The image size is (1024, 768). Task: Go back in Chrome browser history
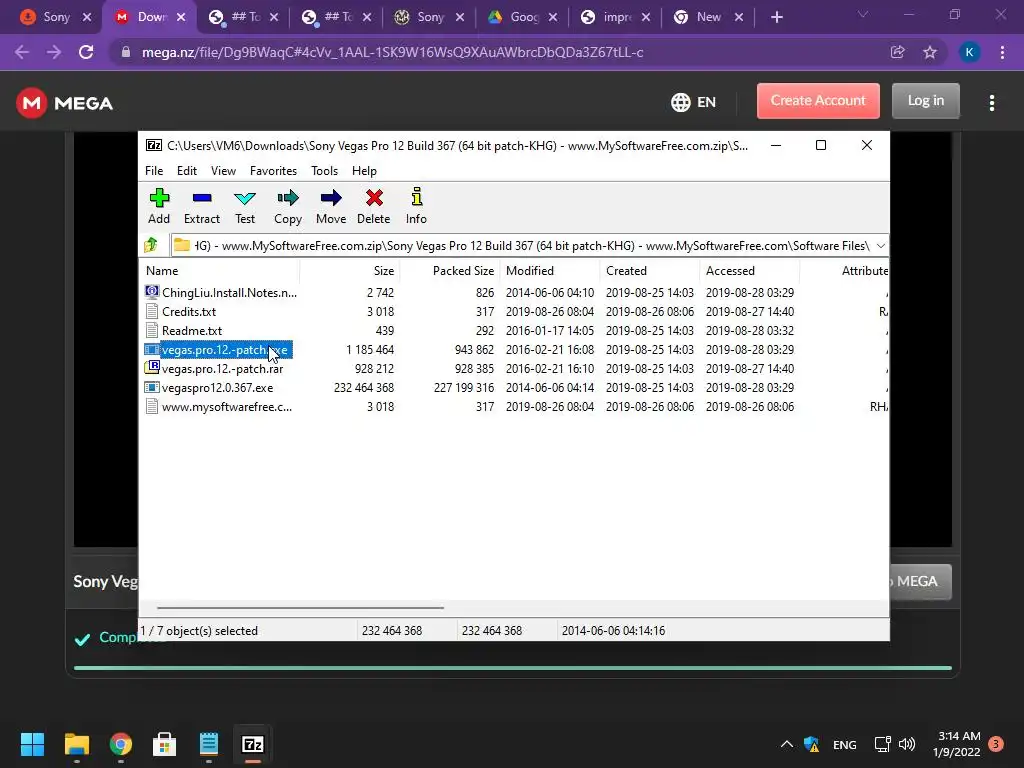pos(22,52)
